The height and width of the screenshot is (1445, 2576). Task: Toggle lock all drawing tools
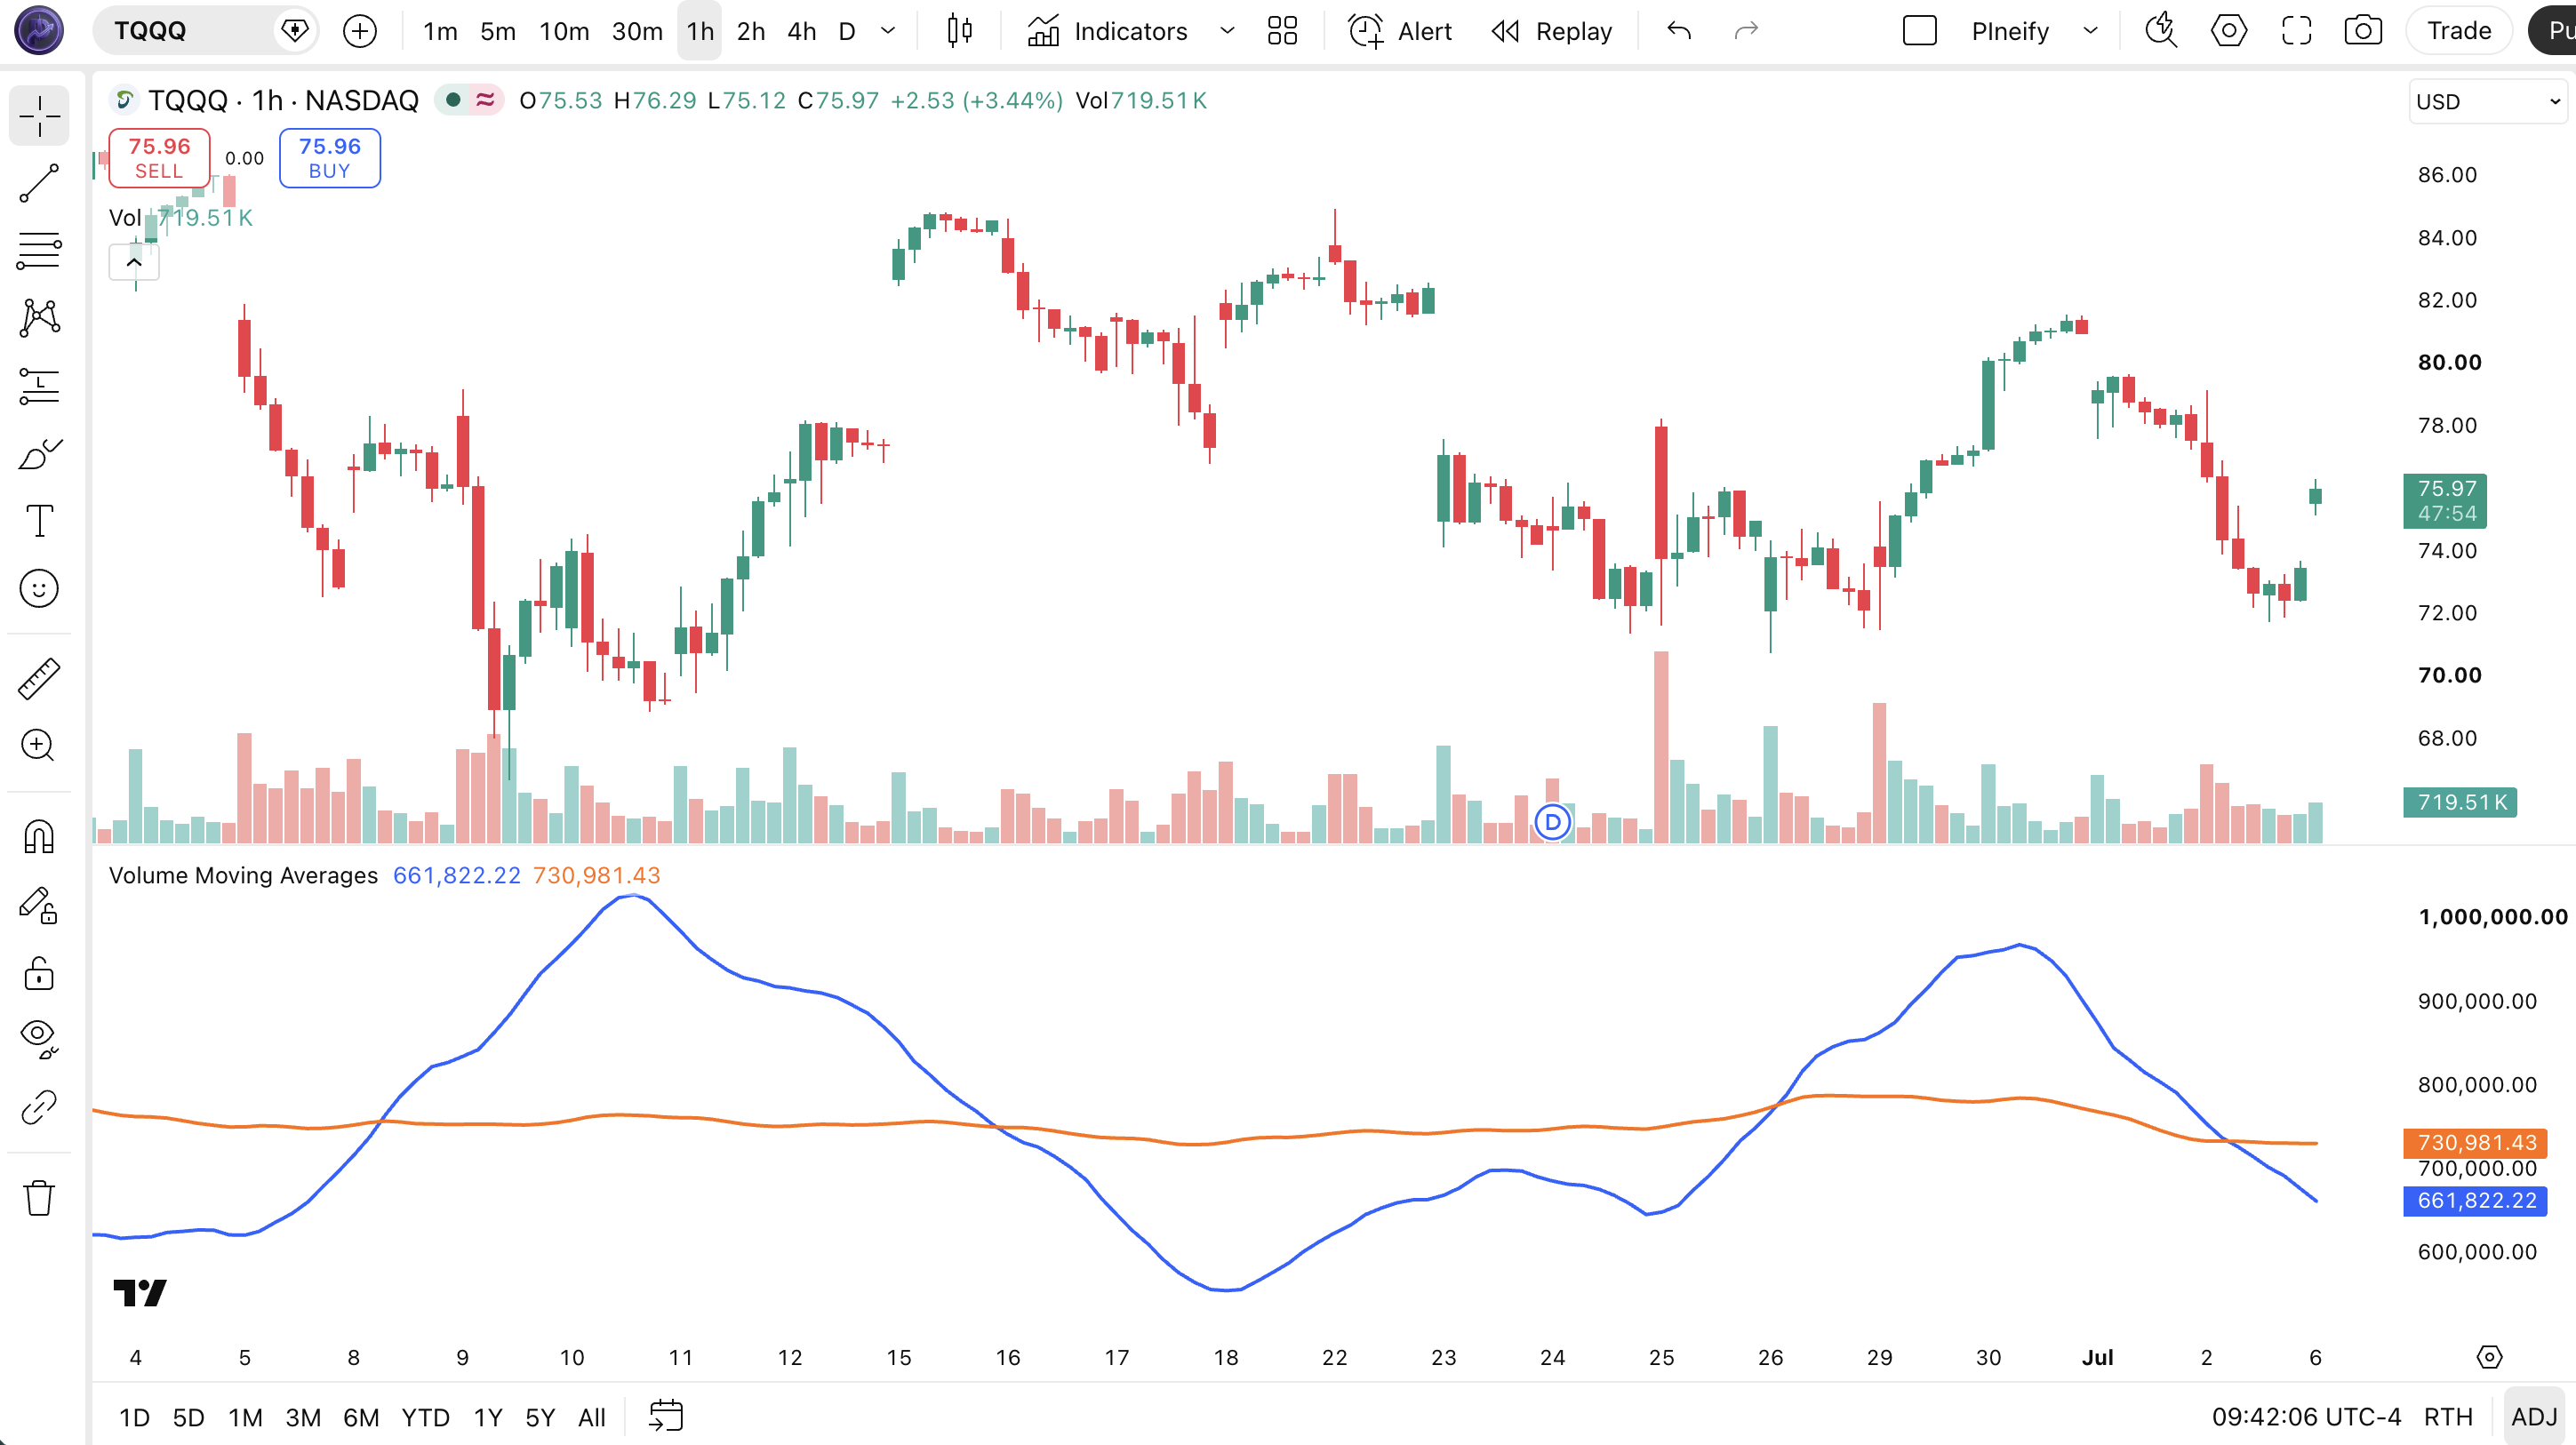pos(39,973)
